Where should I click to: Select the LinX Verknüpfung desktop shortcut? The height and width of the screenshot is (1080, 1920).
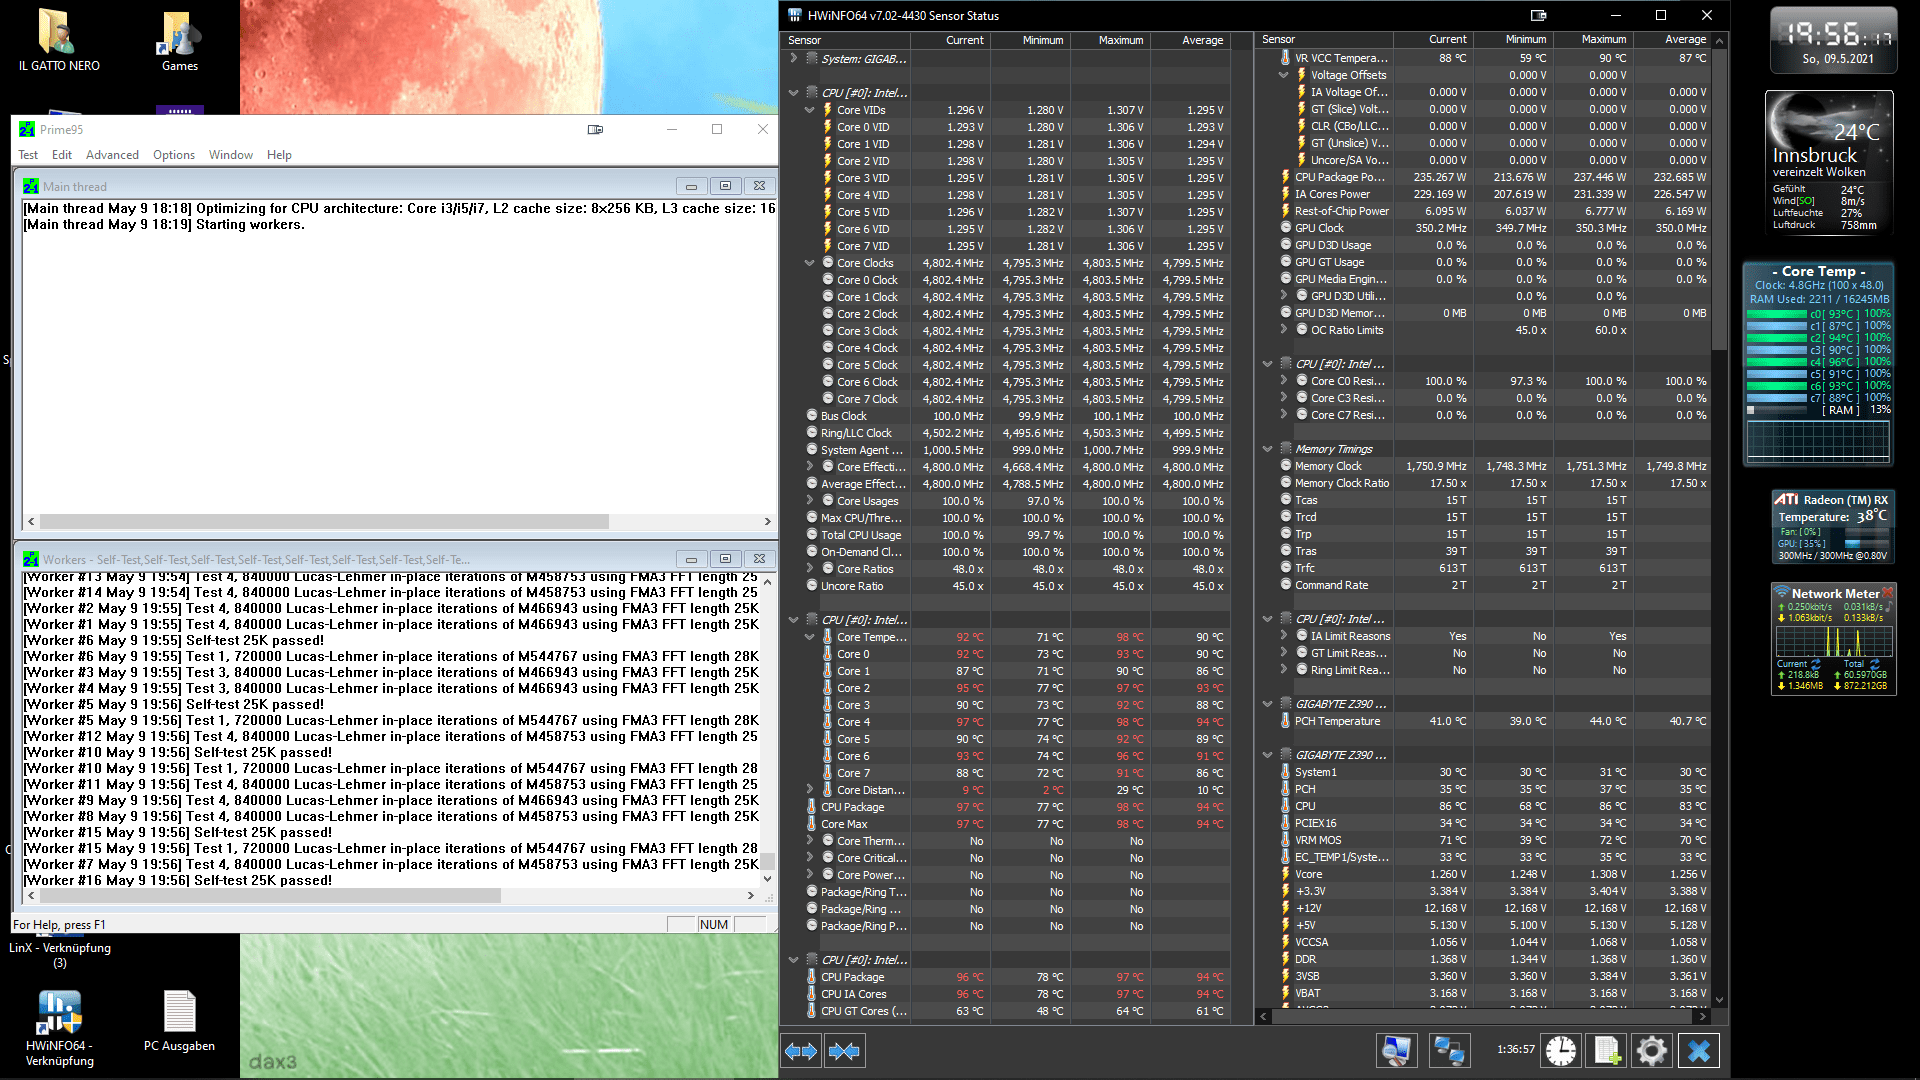coord(59,954)
